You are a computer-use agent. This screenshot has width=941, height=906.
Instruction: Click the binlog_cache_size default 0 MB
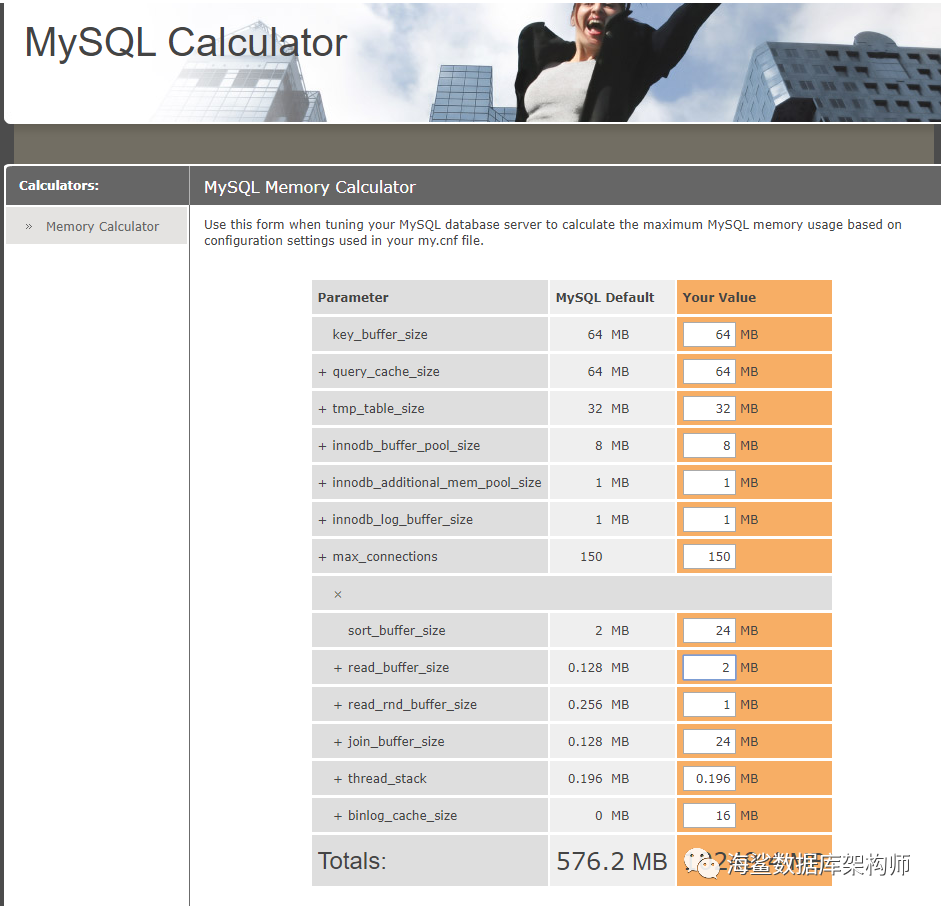tap(612, 815)
